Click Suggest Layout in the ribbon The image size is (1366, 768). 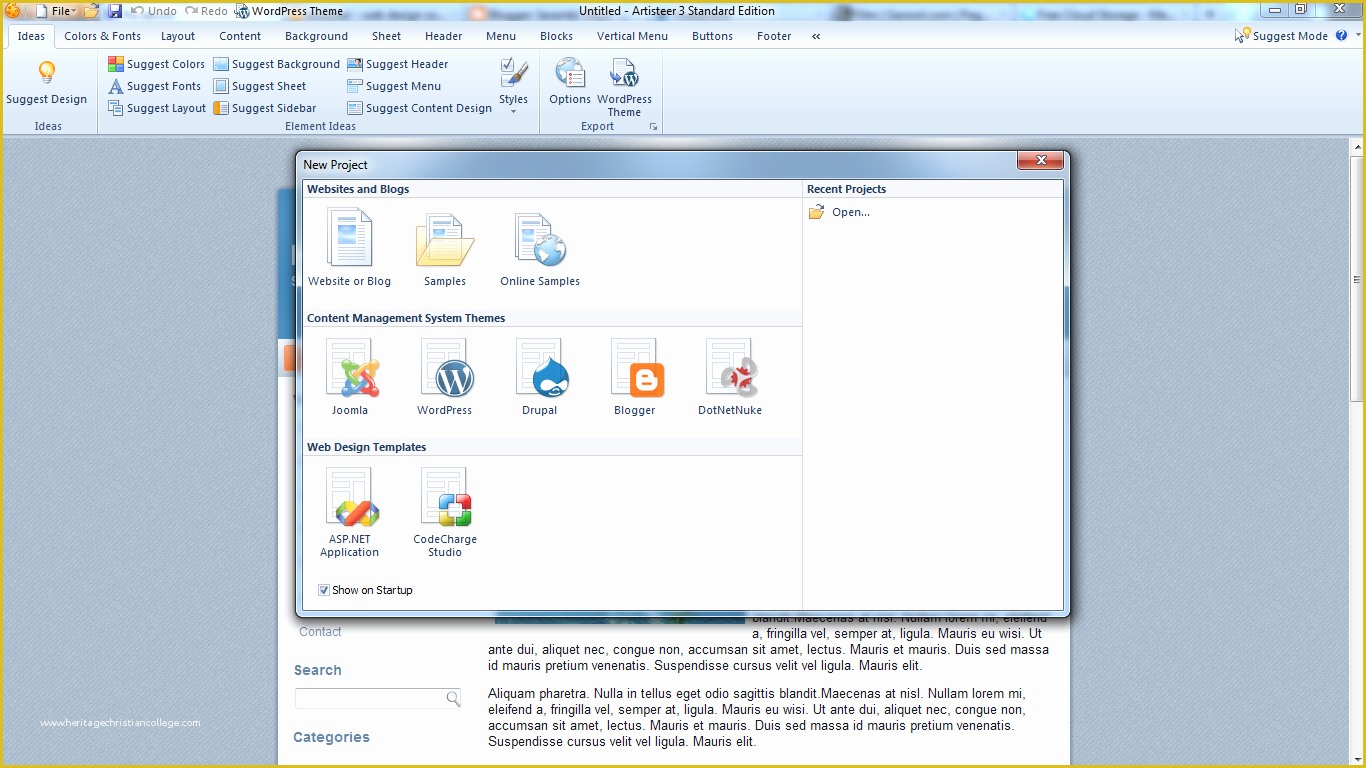pos(157,108)
